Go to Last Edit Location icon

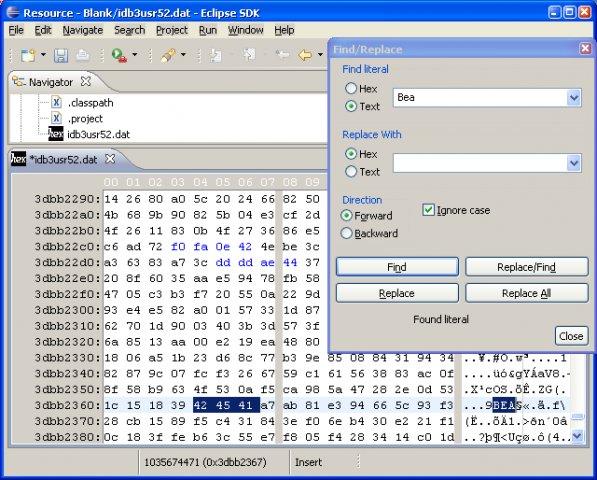(x=282, y=56)
